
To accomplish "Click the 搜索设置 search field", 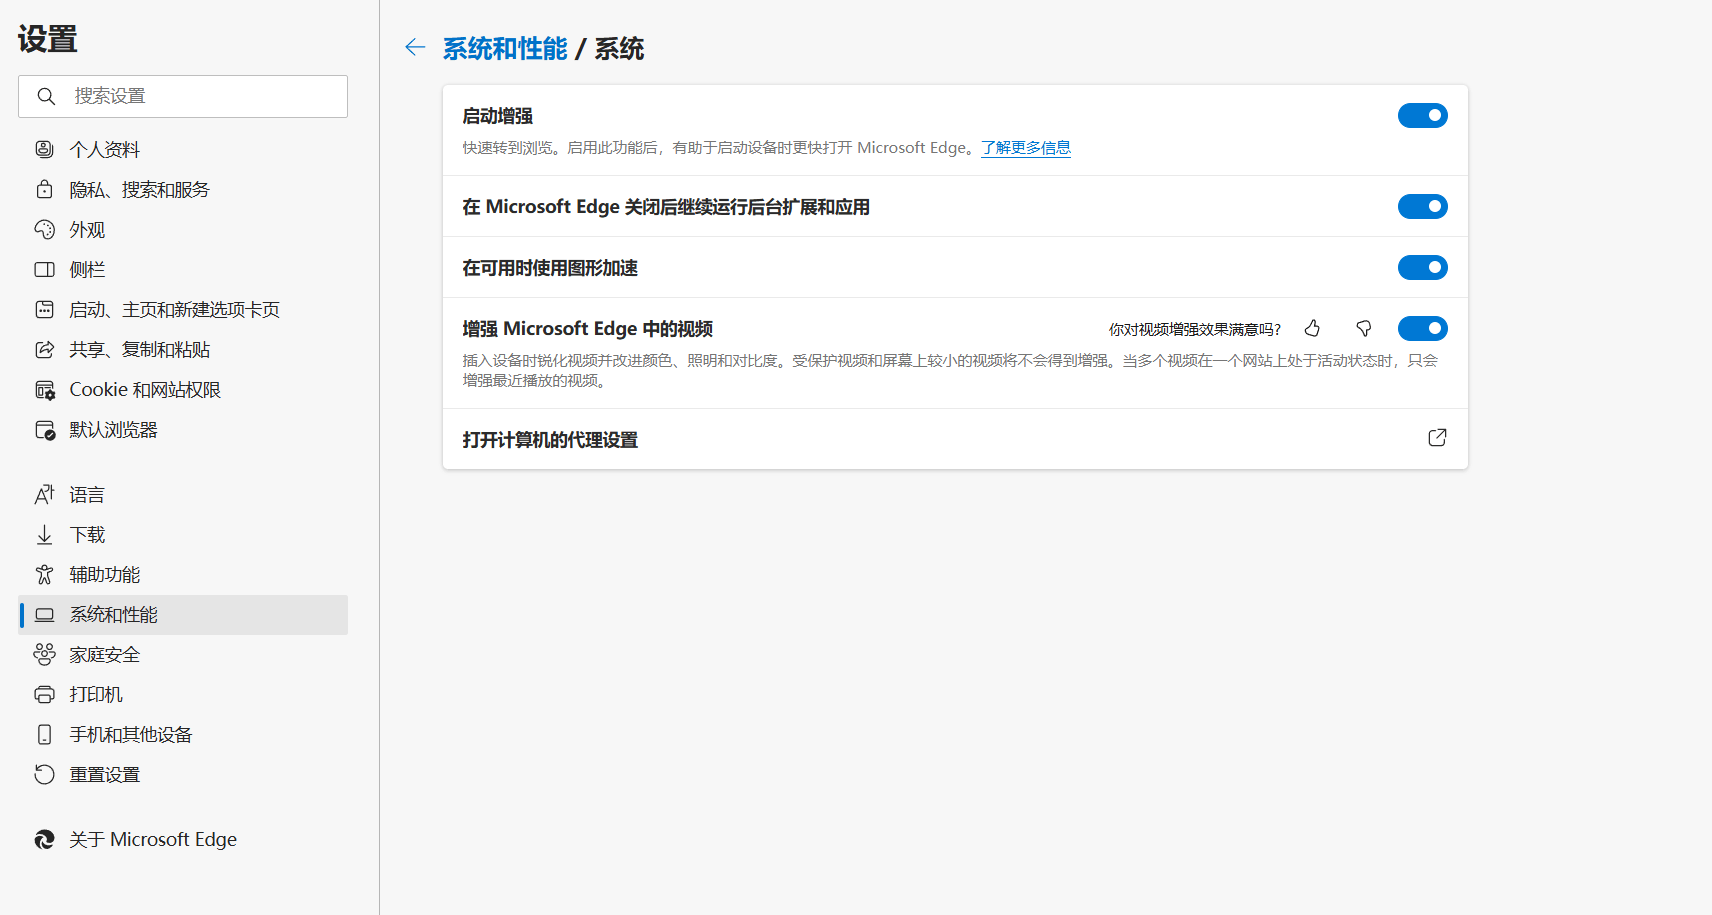I will [x=183, y=96].
